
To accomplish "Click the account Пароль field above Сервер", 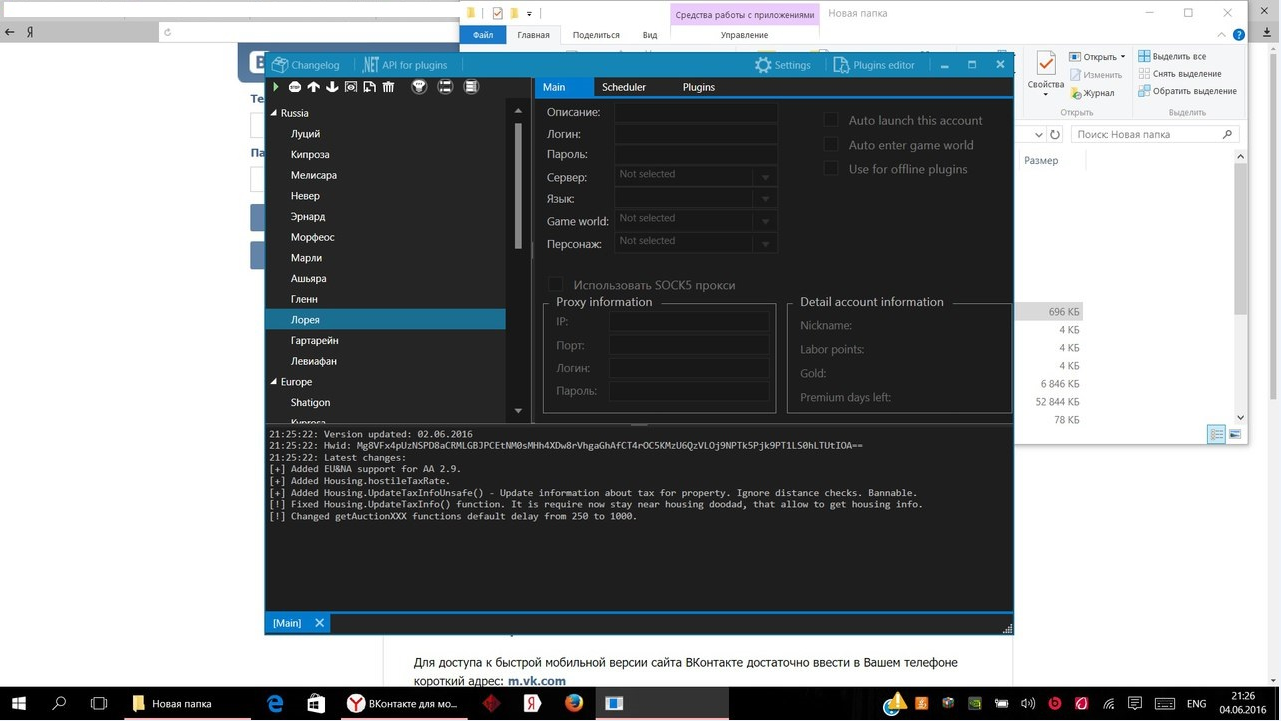I will tap(696, 154).
